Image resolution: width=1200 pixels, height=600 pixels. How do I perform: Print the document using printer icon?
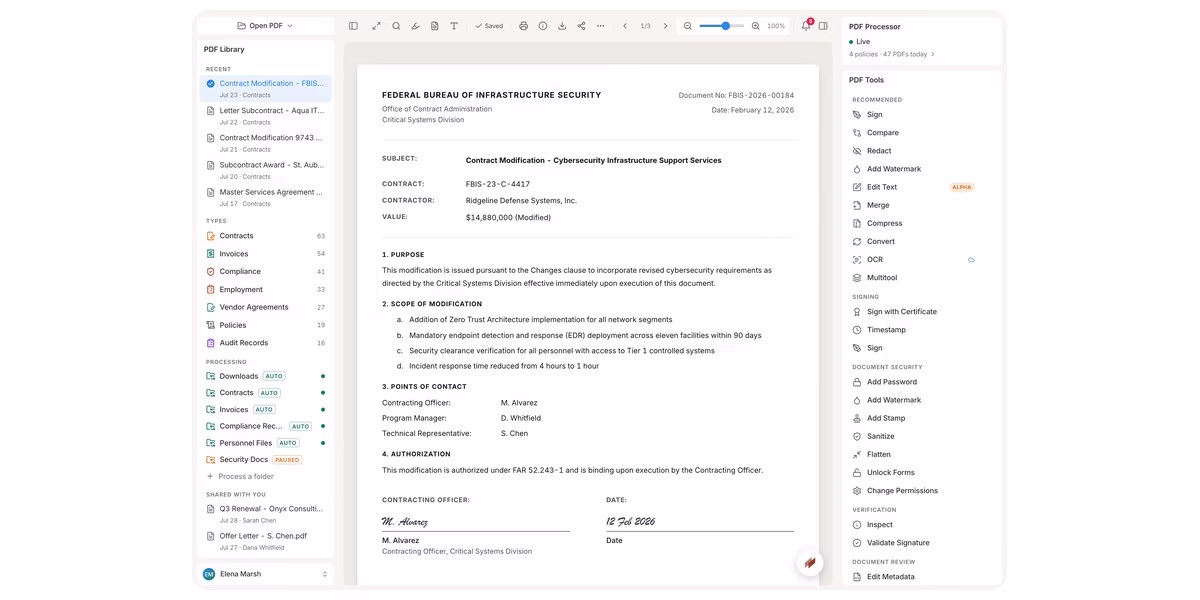[523, 26]
